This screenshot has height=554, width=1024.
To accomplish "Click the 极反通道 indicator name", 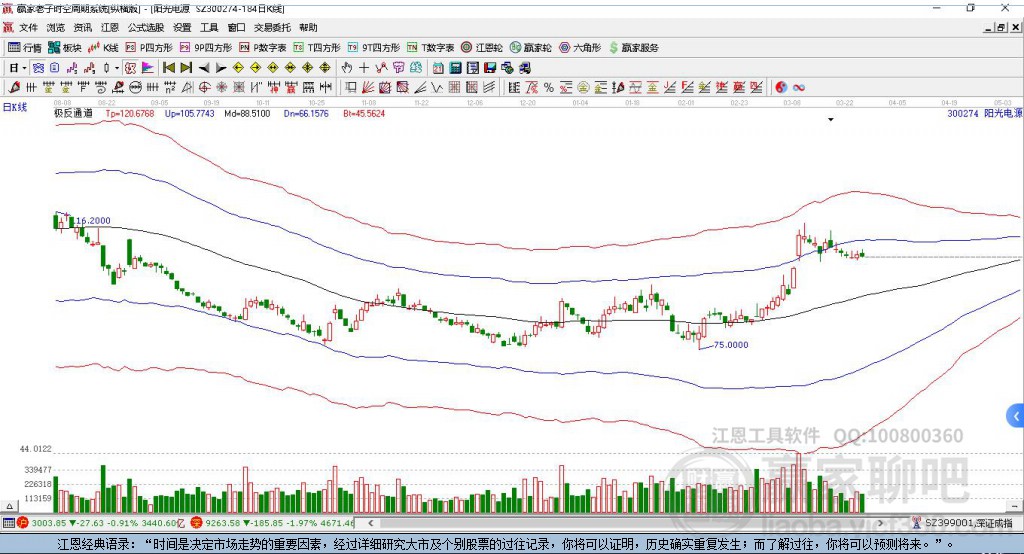I will point(73,113).
